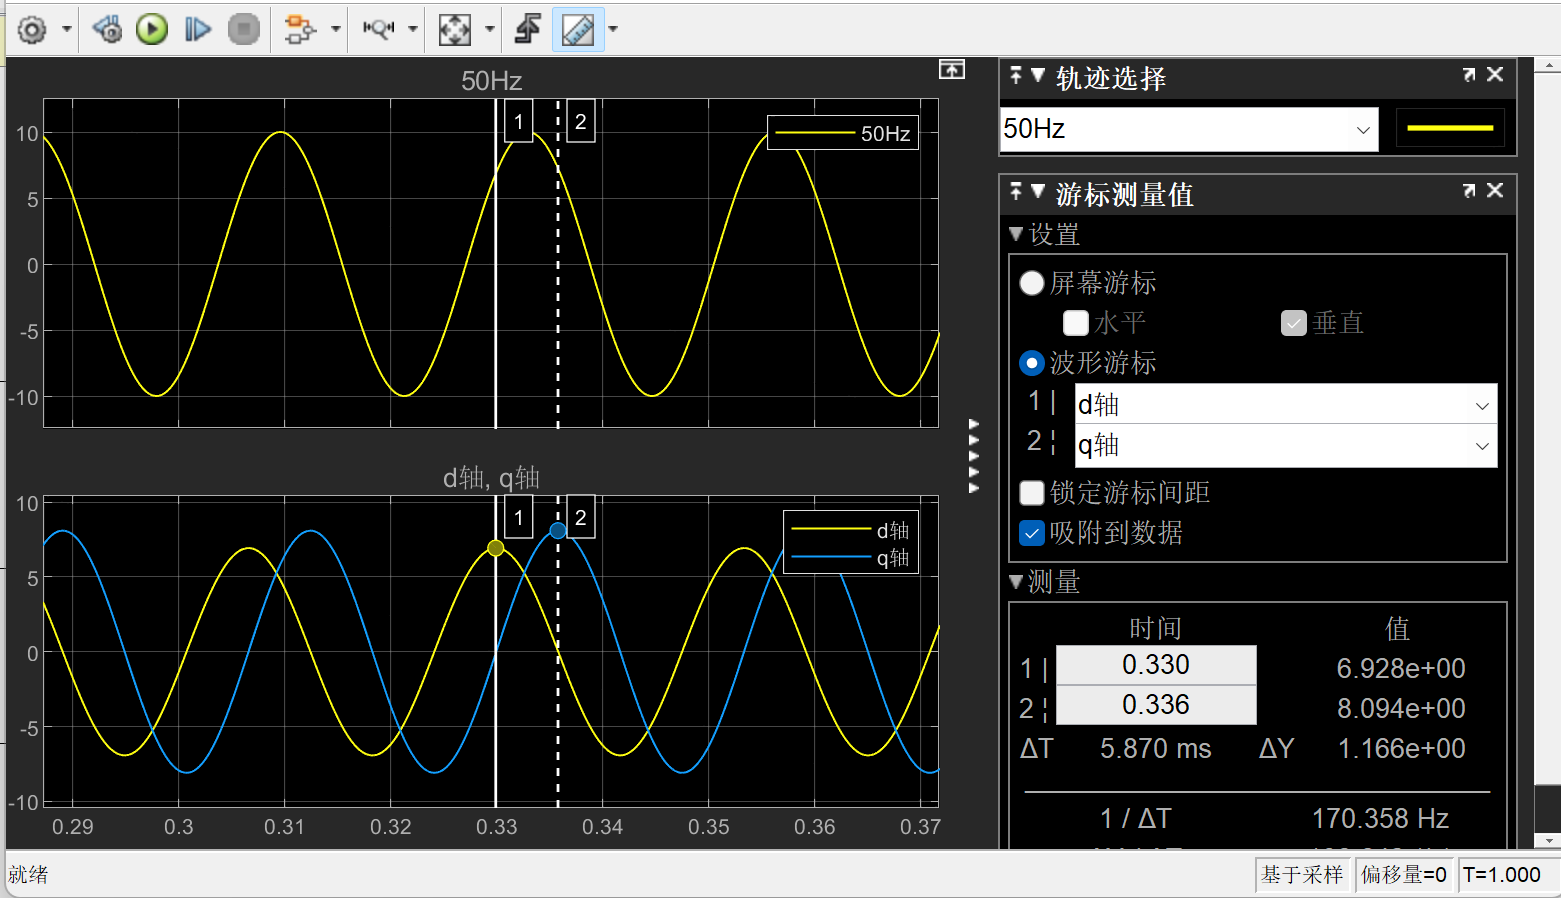Click cursor 2 label in d轴 q轴 plot

(581, 518)
